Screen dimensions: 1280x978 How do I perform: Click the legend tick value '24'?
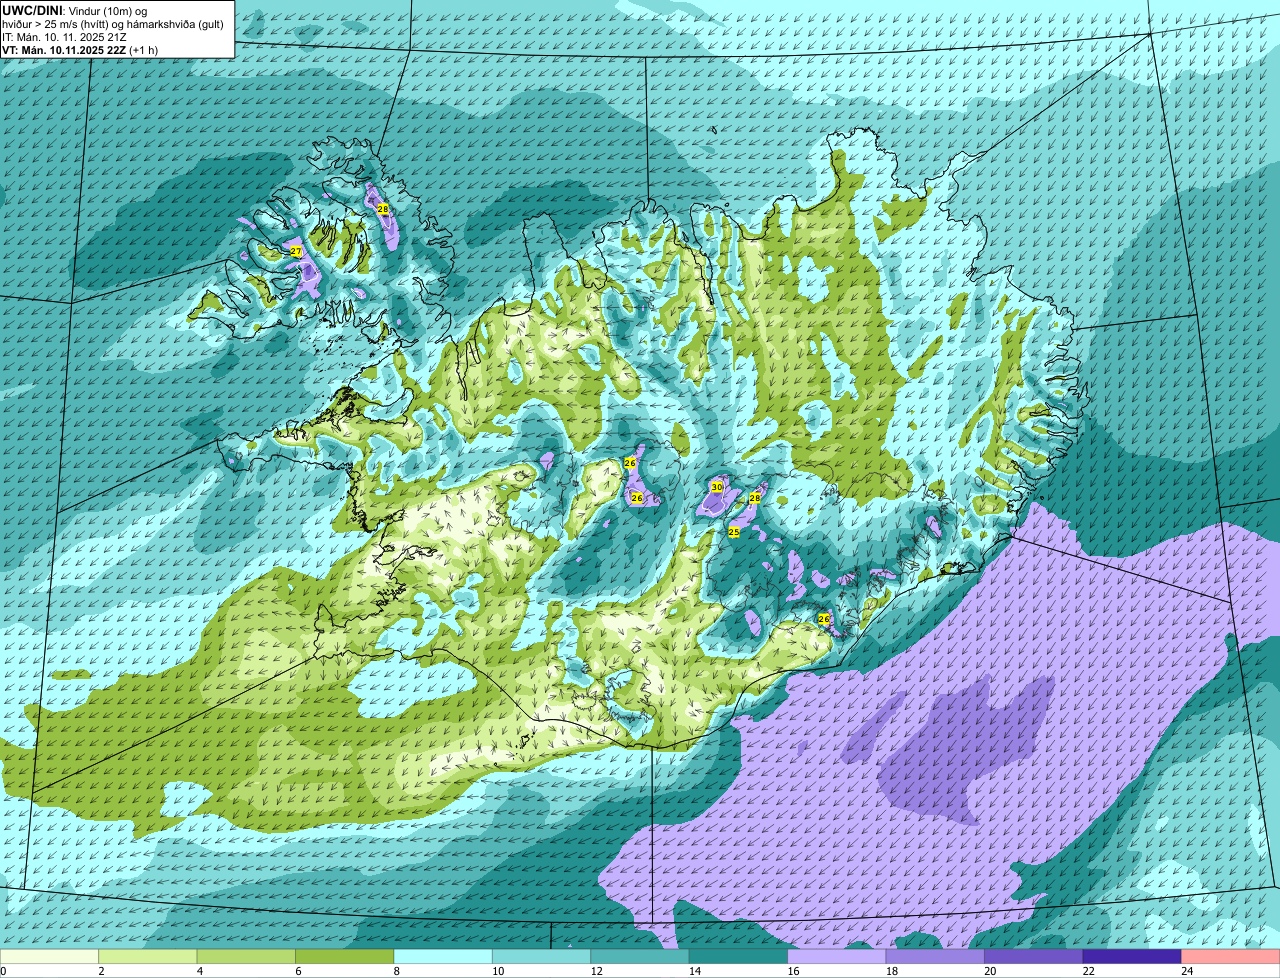click(1186, 971)
